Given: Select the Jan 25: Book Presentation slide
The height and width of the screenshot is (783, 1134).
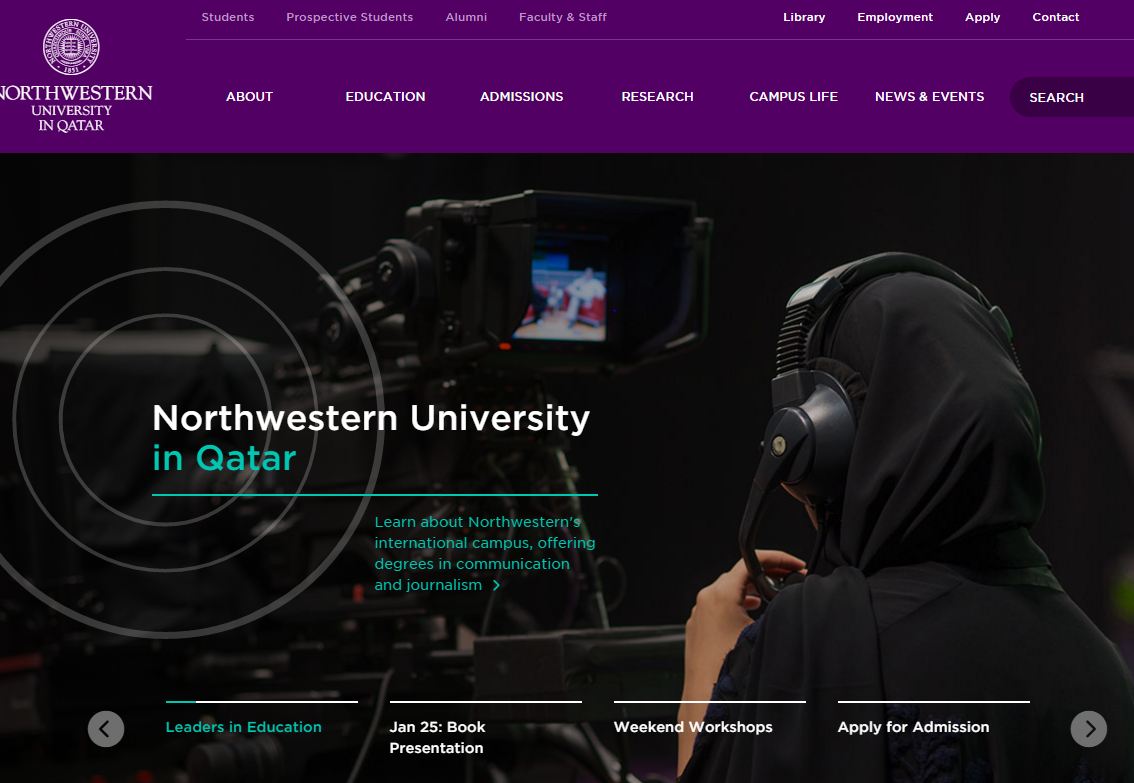Looking at the screenshot, I should [438, 737].
